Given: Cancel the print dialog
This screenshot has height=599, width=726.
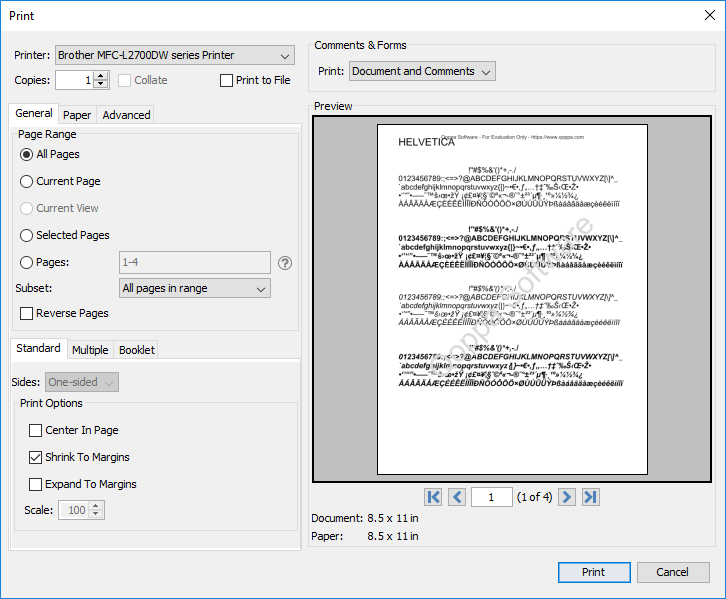Looking at the screenshot, I should [672, 572].
